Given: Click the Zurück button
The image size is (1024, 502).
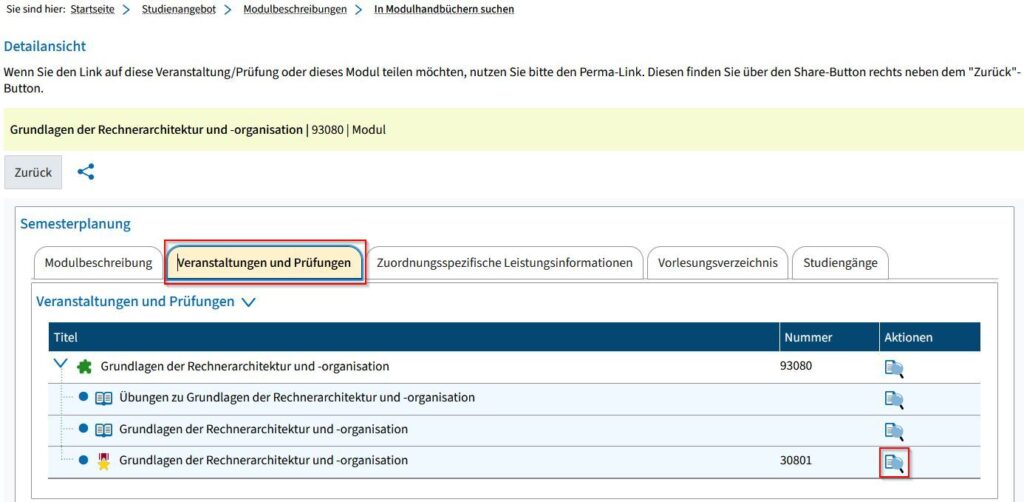Looking at the screenshot, I should pos(33,172).
